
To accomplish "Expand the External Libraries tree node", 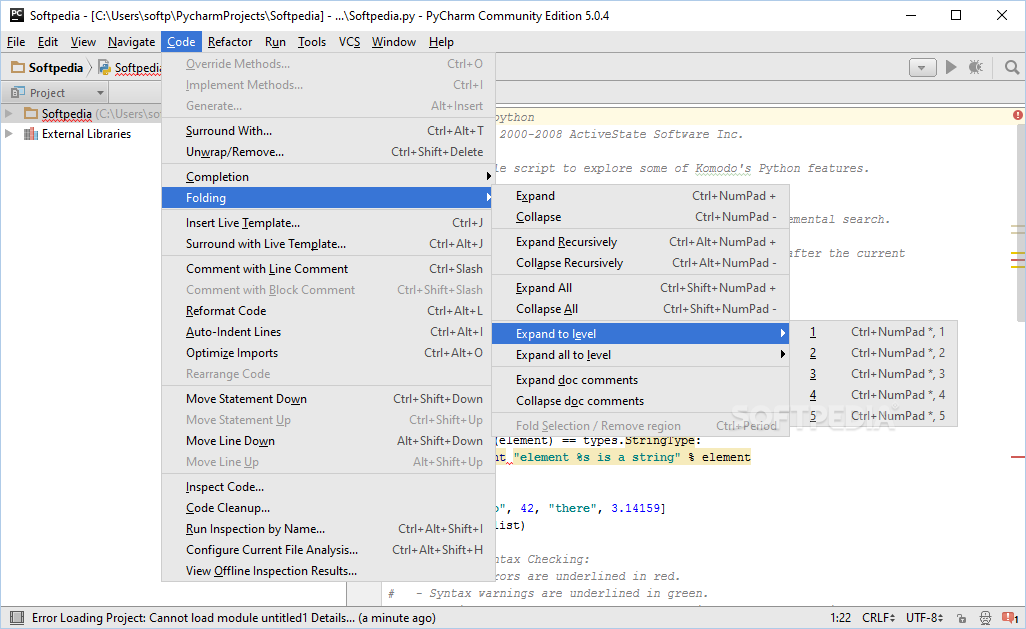I will (x=9, y=134).
